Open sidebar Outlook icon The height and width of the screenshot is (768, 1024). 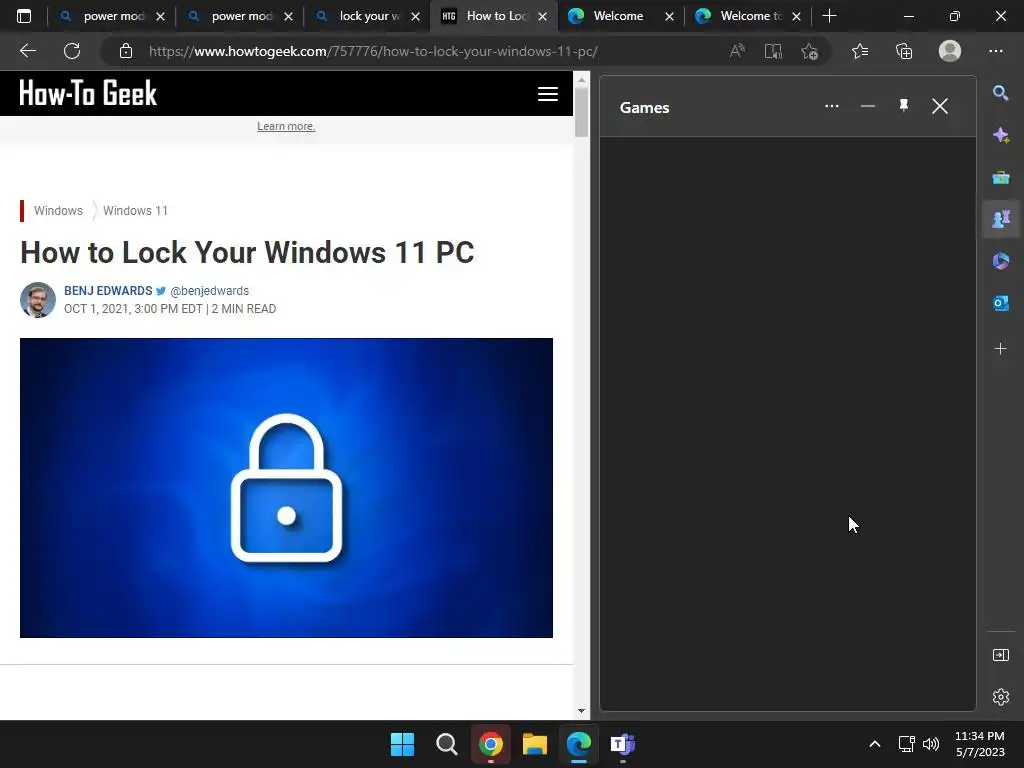[x=1000, y=303]
